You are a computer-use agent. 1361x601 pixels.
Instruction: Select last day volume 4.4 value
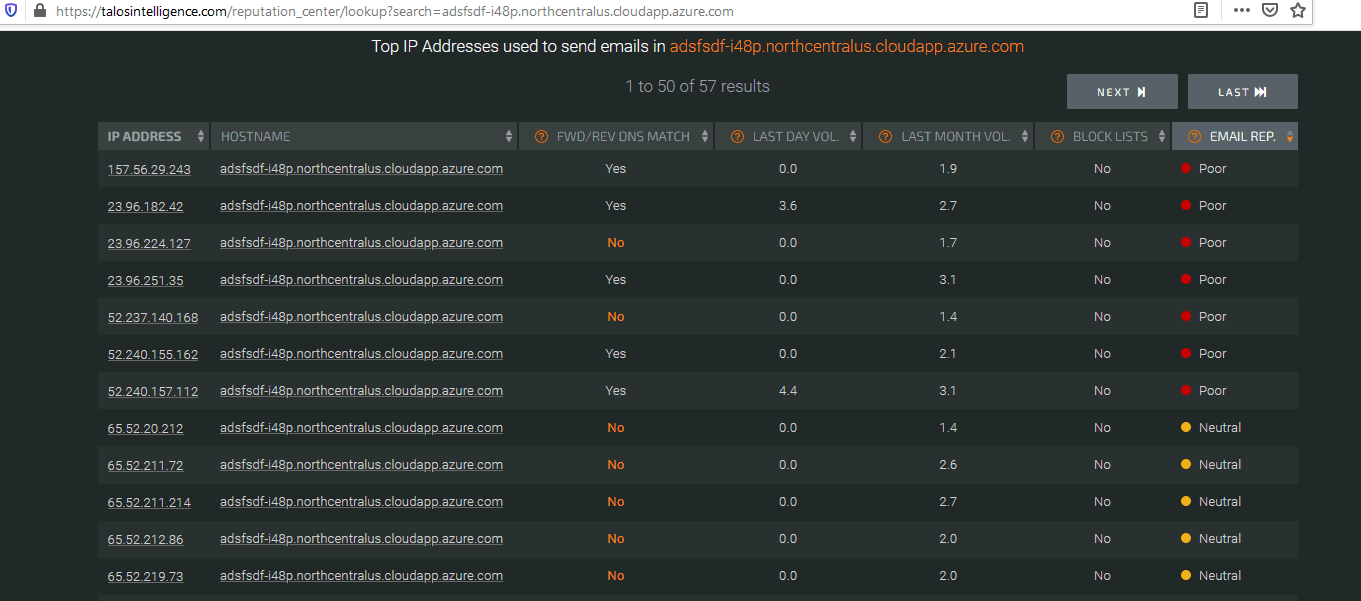(788, 391)
